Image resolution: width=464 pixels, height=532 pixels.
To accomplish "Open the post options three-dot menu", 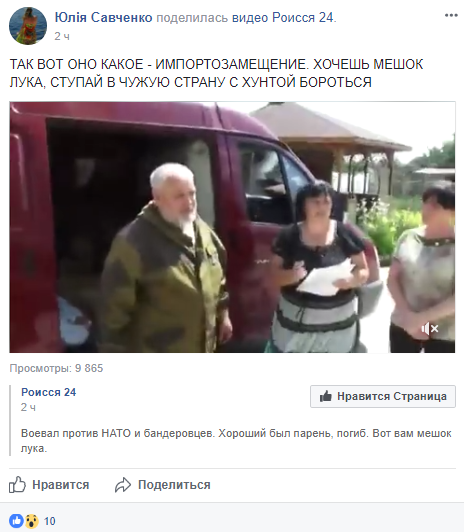I will pyautogui.click(x=451, y=16).
